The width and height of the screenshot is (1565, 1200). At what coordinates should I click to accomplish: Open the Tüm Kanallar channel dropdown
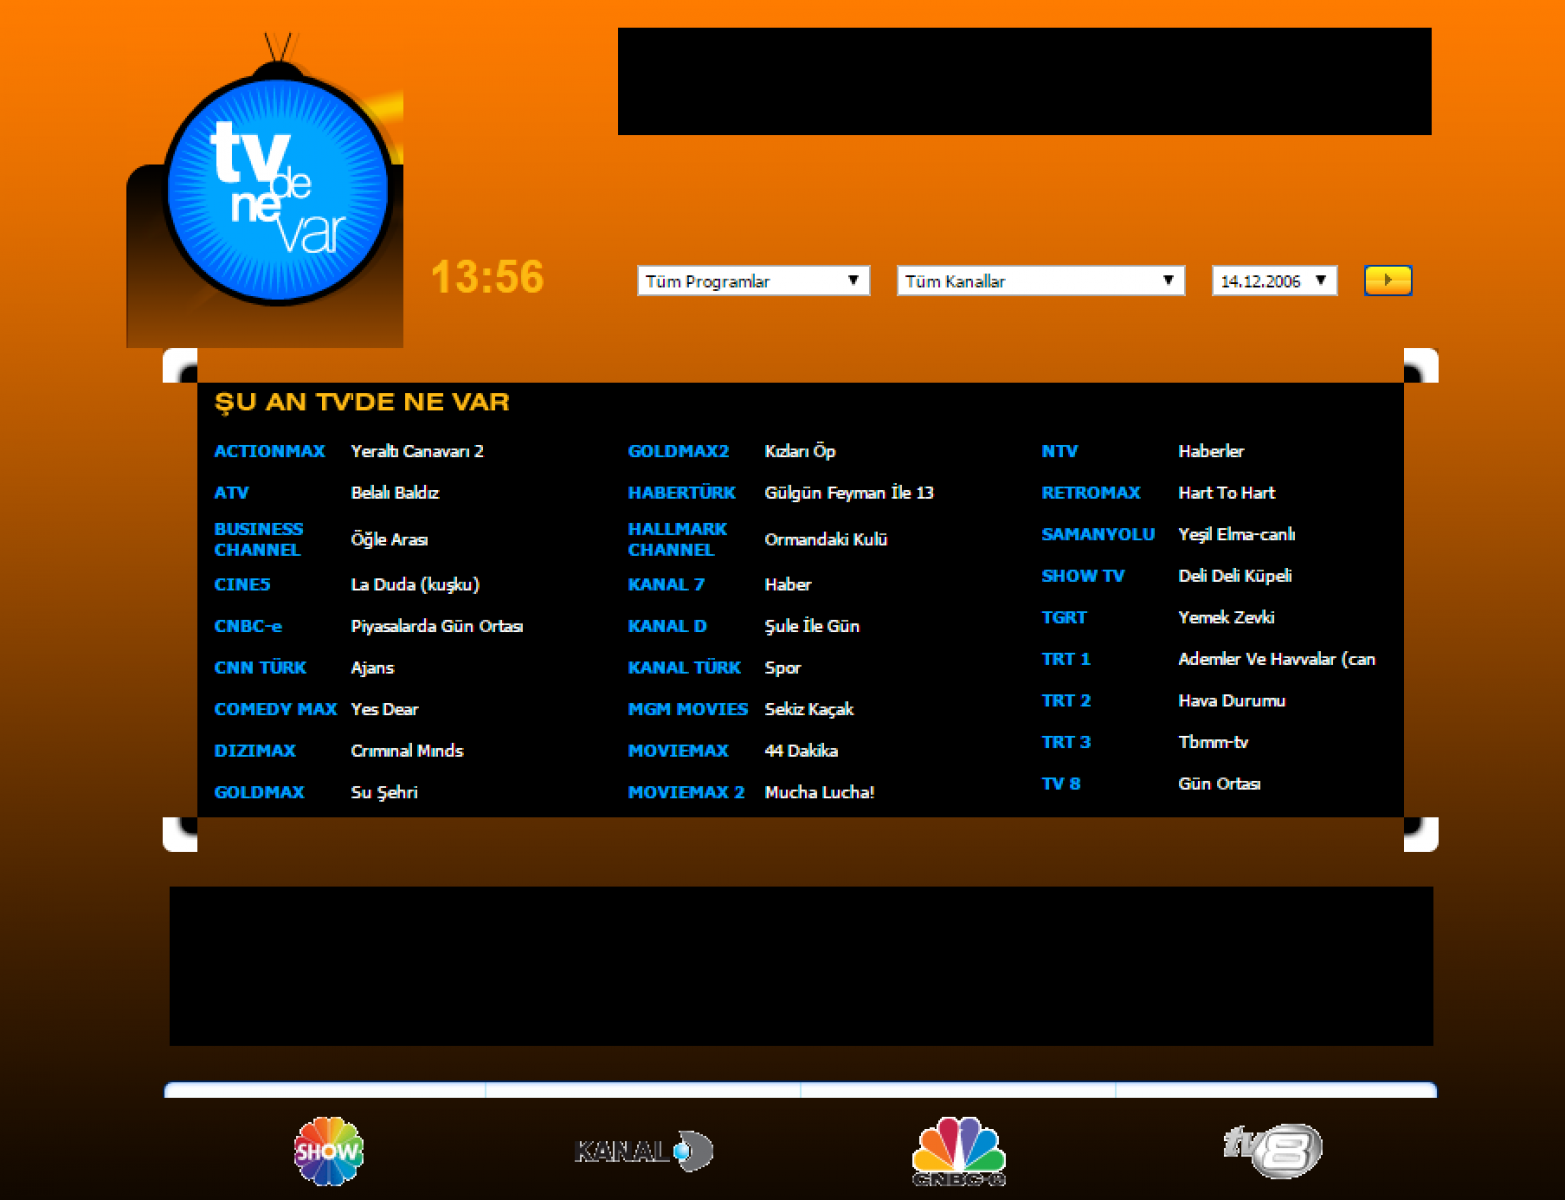click(1040, 281)
